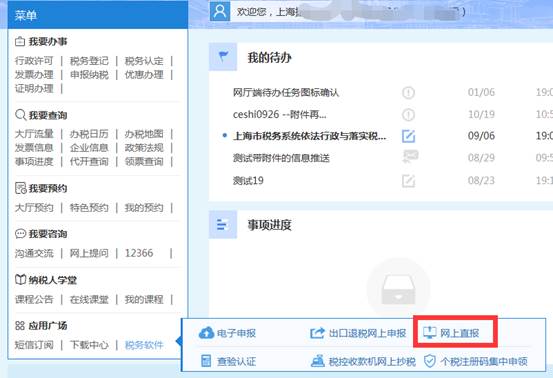
Task: Open 我的课程 link
Action: [x=144, y=299]
